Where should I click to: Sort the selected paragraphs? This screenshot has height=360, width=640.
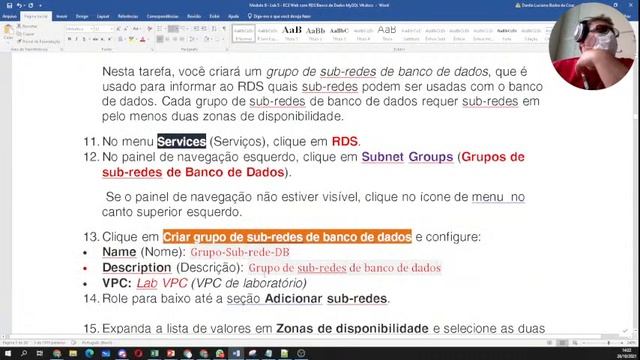coord(214,29)
